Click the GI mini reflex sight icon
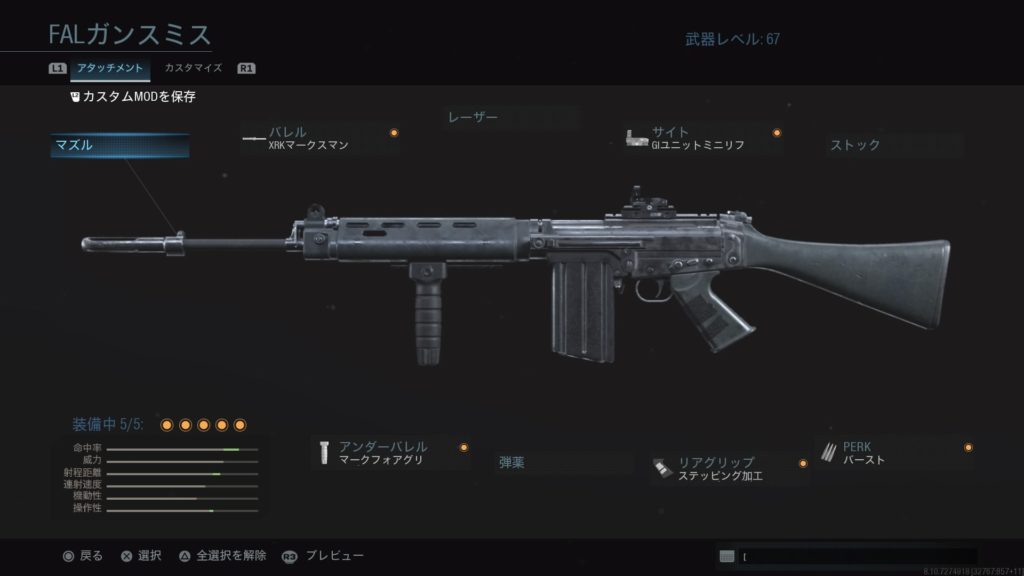The image size is (1024, 576). pos(636,138)
